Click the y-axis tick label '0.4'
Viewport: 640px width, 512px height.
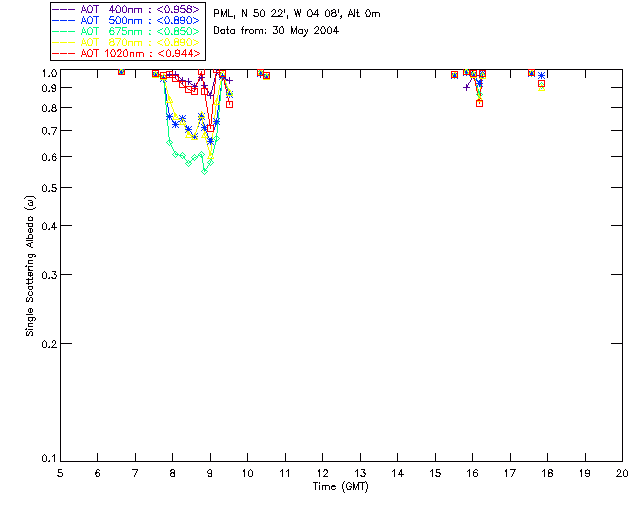(49, 226)
